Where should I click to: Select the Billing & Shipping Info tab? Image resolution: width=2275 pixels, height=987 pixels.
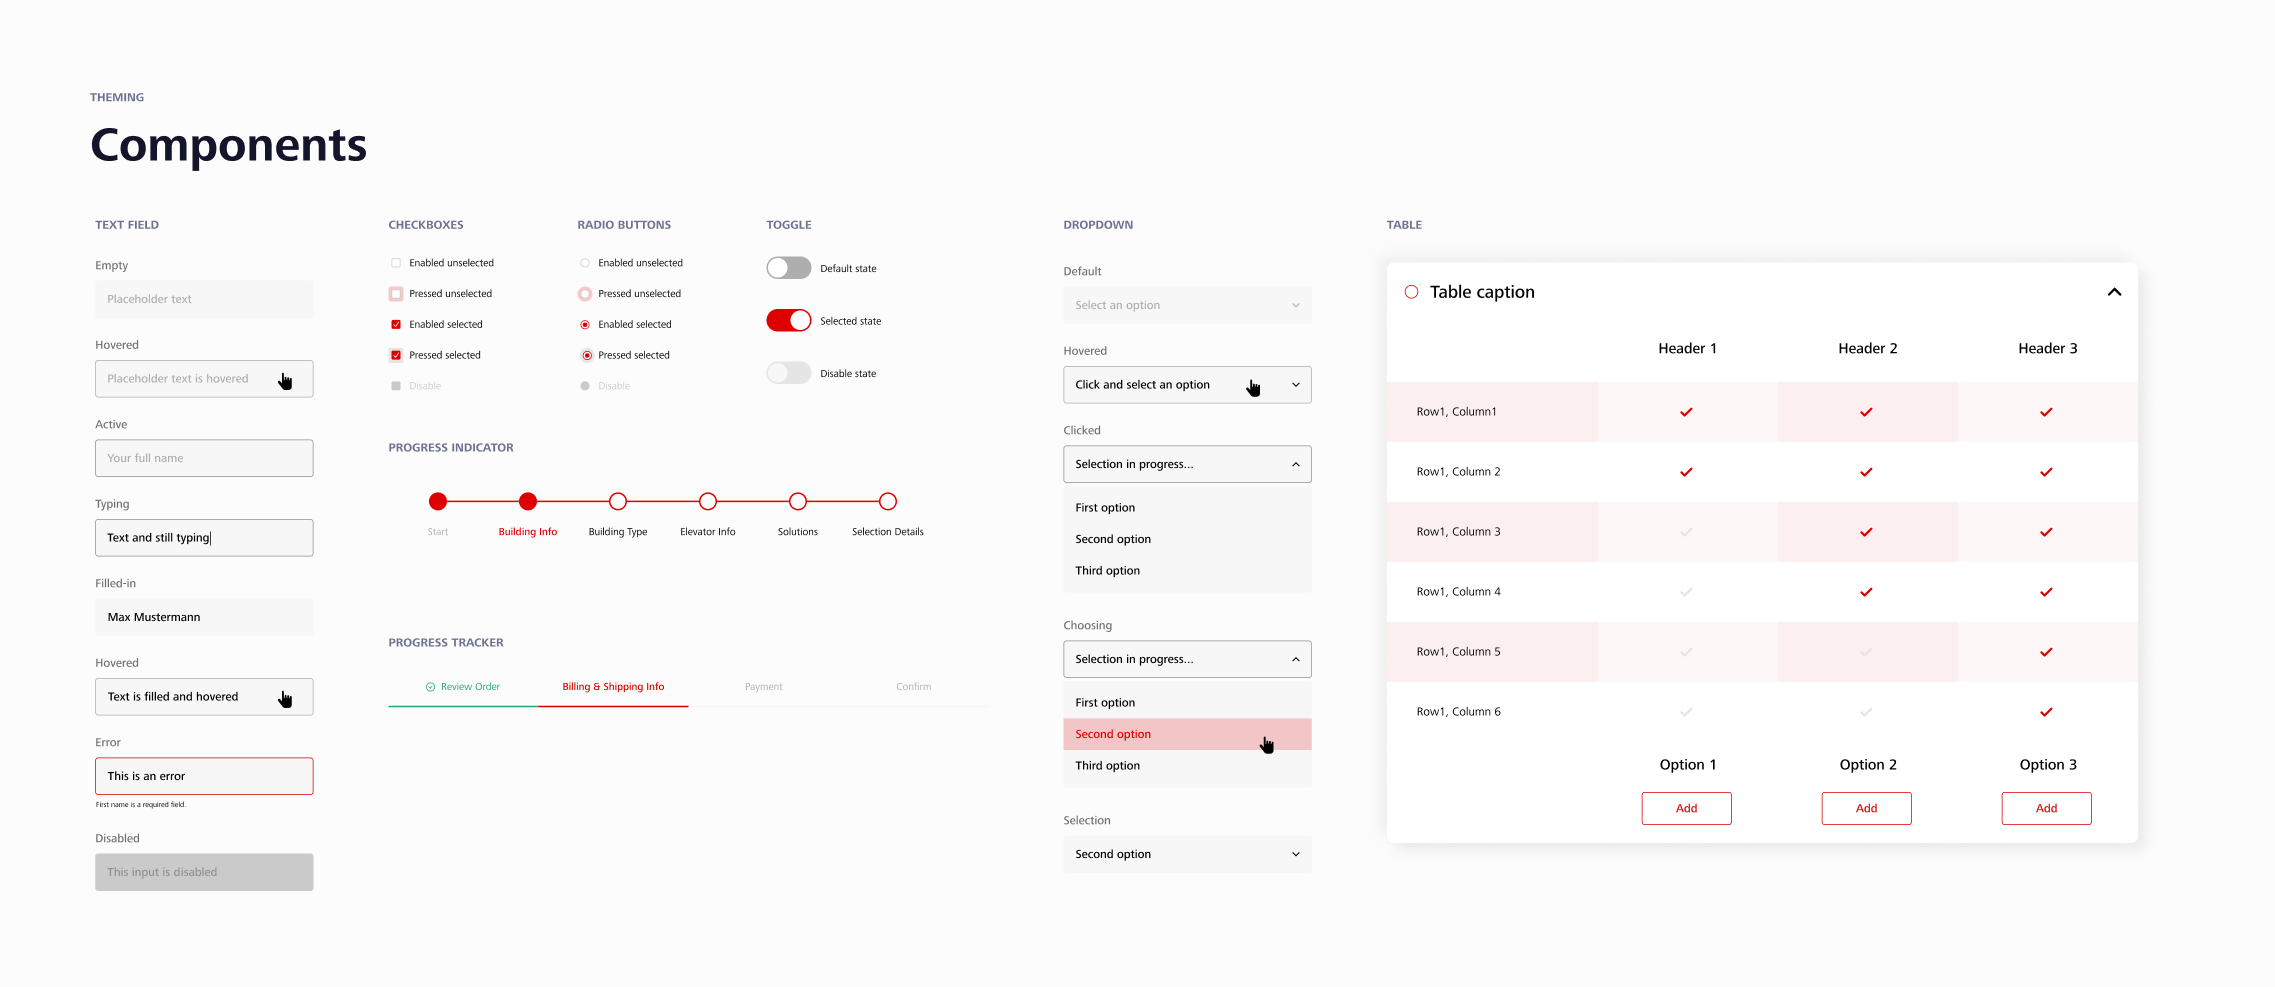[613, 687]
